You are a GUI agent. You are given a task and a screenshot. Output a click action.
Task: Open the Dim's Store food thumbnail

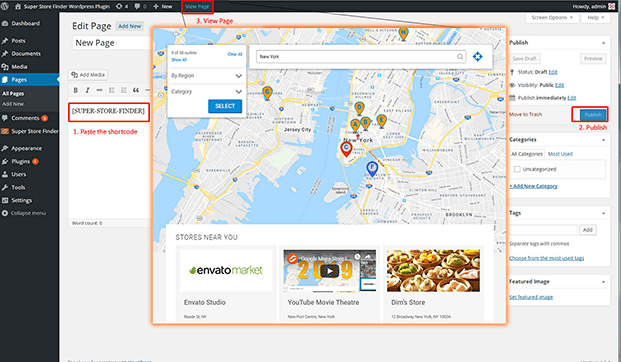tap(433, 271)
